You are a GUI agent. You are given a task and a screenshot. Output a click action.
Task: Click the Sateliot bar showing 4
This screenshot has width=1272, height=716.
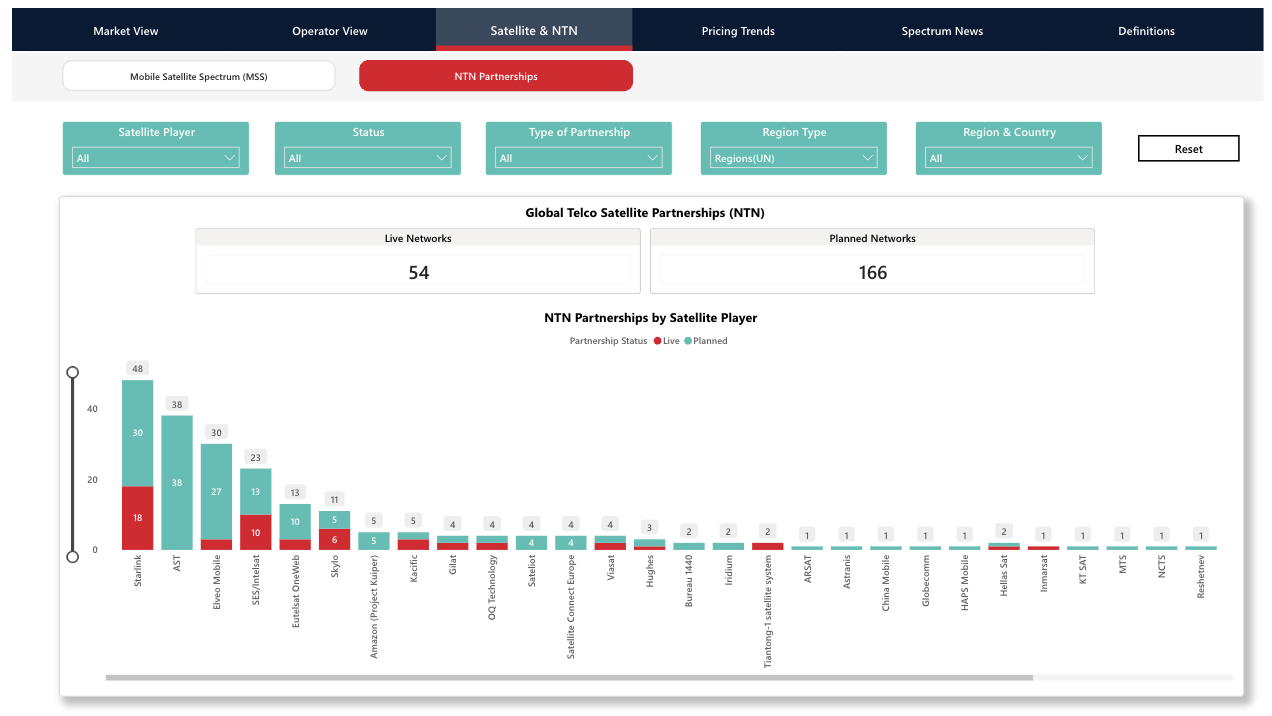pos(532,543)
